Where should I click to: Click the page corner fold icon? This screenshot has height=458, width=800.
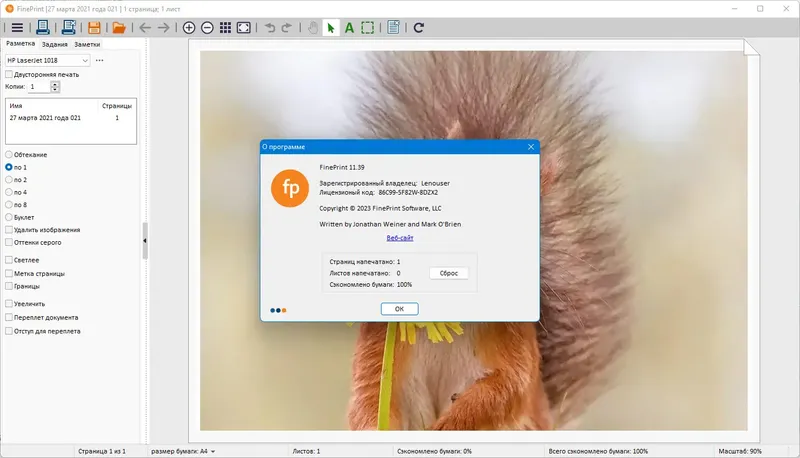751,47
